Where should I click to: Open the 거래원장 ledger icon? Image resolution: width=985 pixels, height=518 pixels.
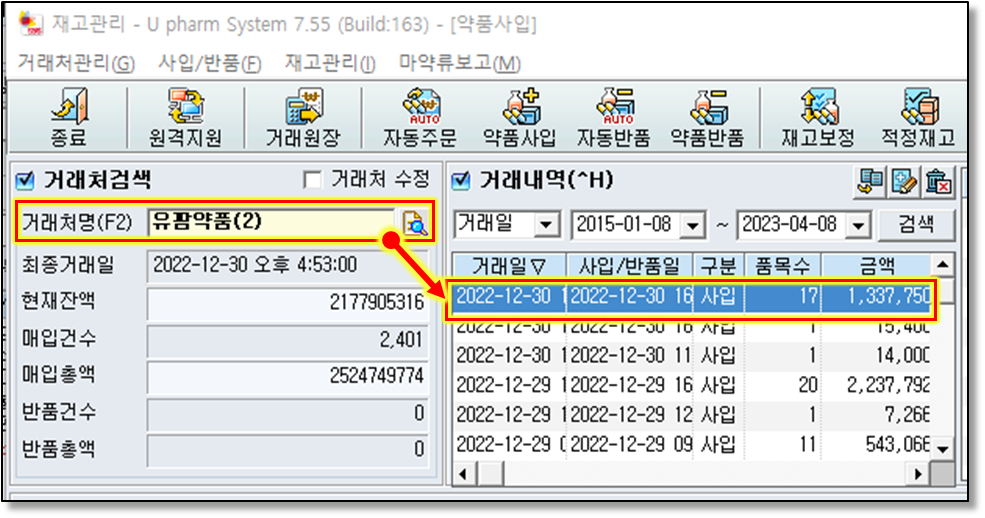click(x=301, y=117)
